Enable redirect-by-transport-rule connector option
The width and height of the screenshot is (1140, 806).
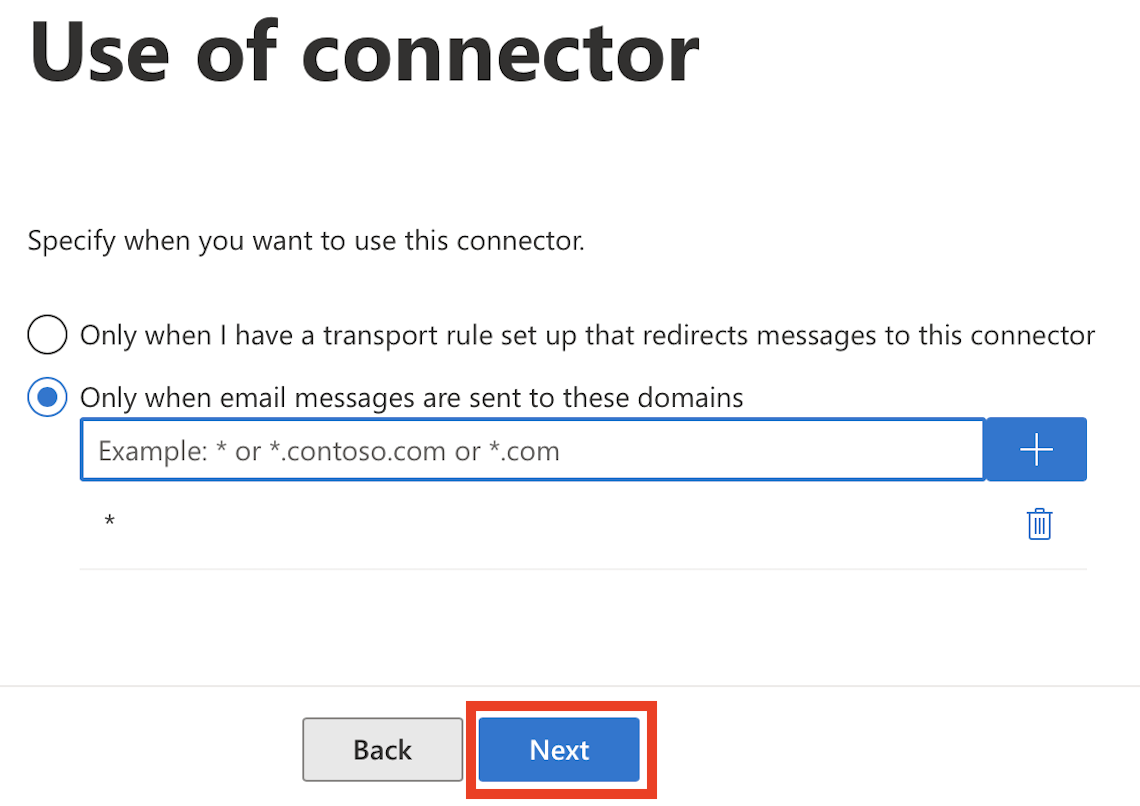(47, 334)
